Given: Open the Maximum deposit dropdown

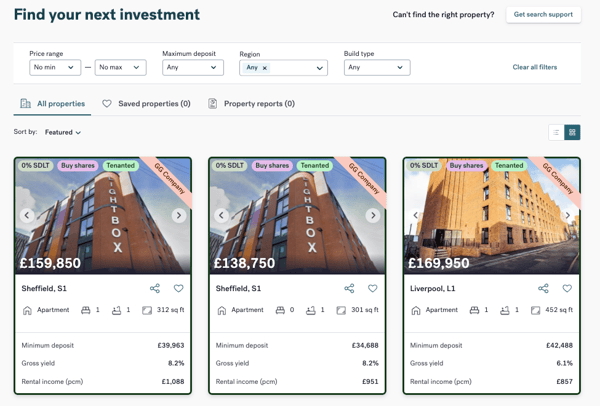Looking at the screenshot, I should [x=193, y=67].
